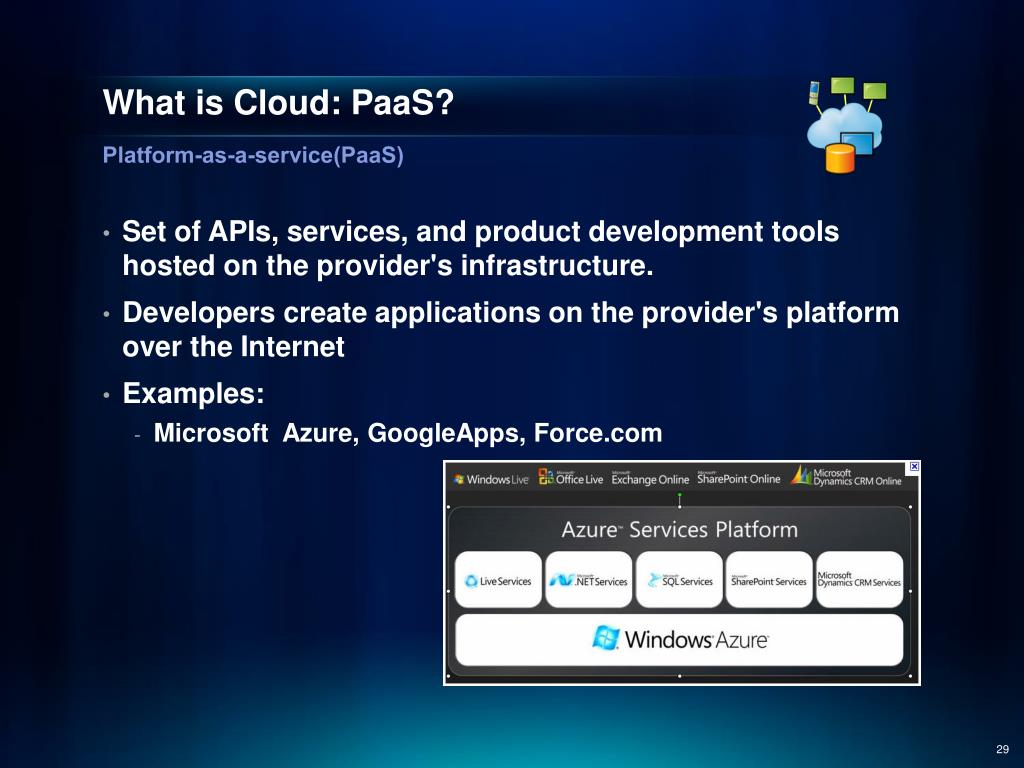Click the slide title What is Cloud: PaaS?
The image size is (1024, 768).
278,103
